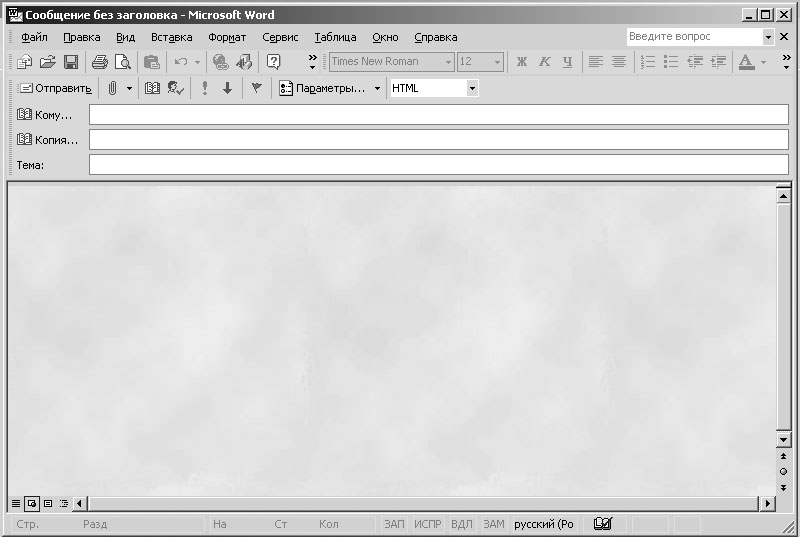This screenshot has width=800, height=537.
Task: Toggle underline formatting (Ч)
Action: pos(568,62)
